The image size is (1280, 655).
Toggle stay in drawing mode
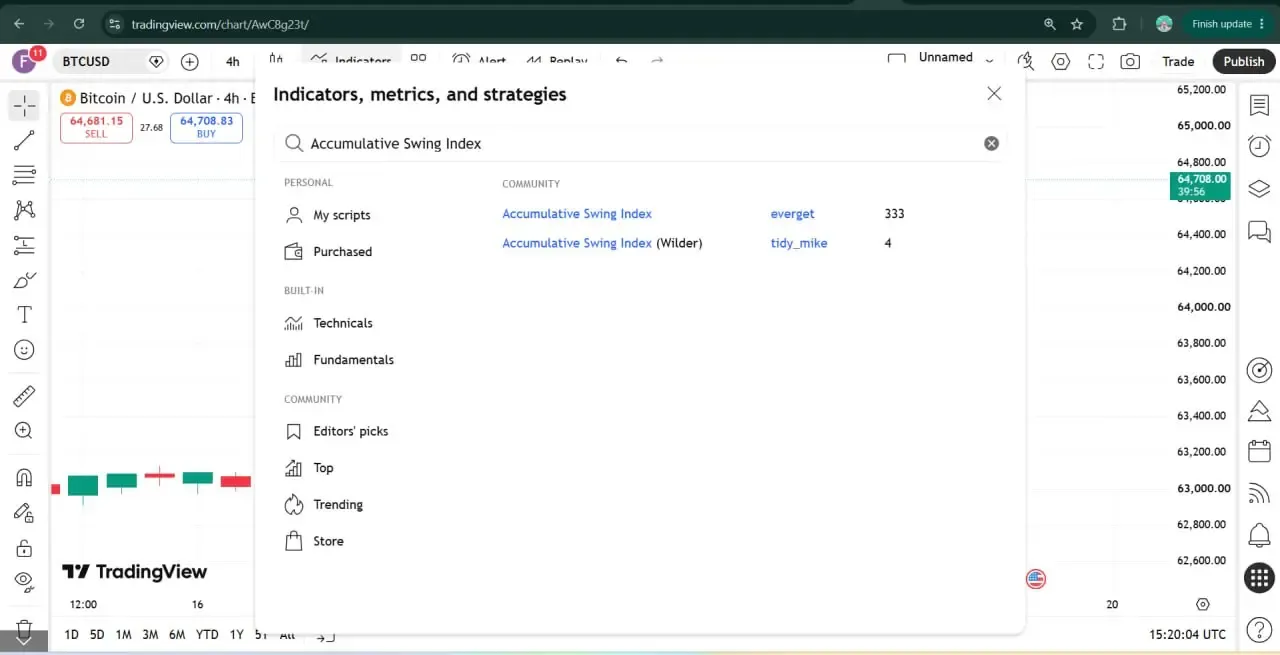click(24, 512)
